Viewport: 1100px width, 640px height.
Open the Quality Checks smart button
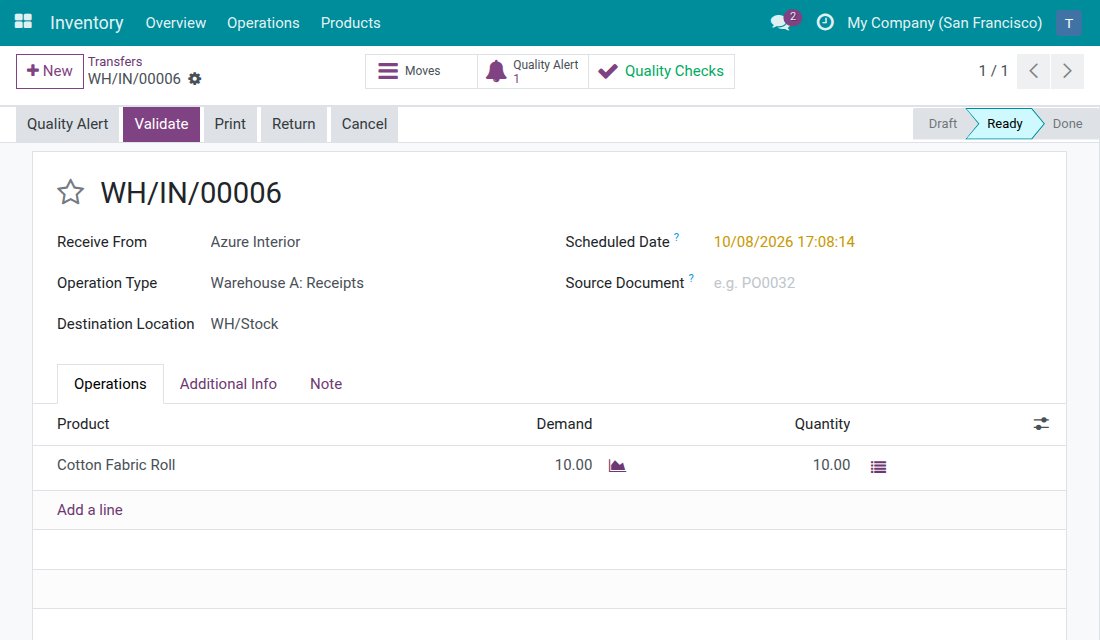pos(662,72)
